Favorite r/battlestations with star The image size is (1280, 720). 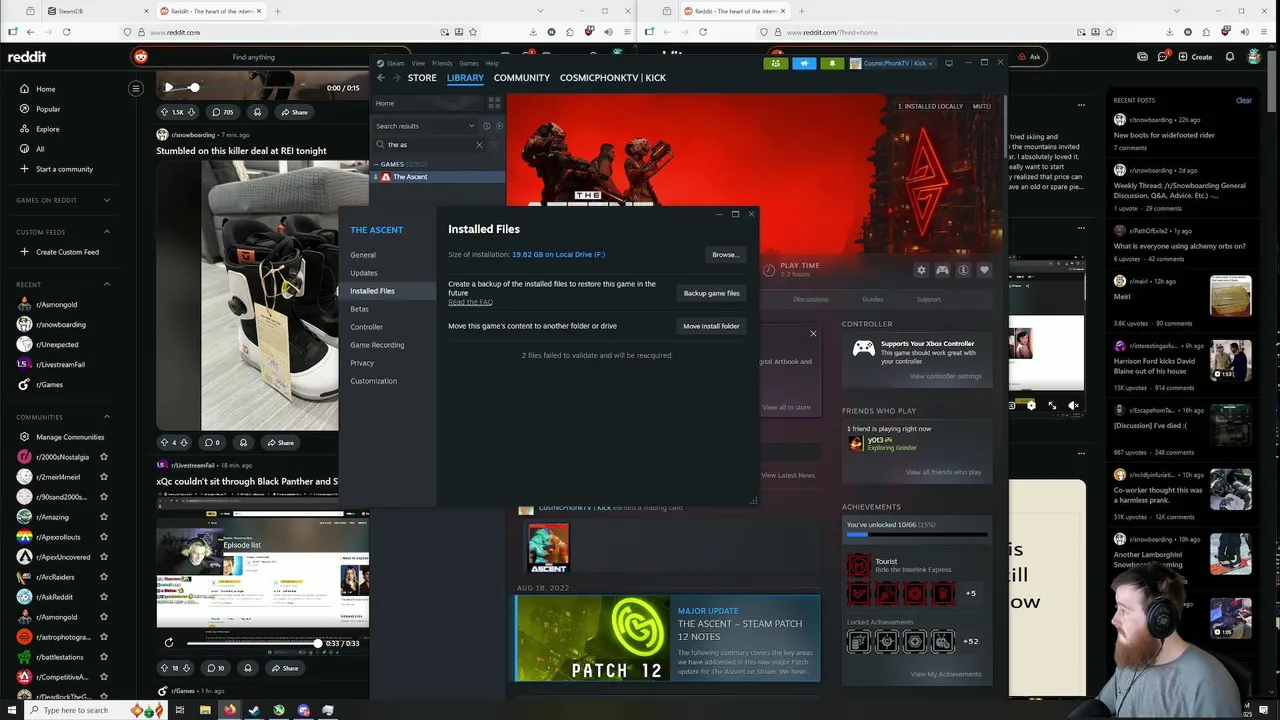pyautogui.click(x=103, y=657)
